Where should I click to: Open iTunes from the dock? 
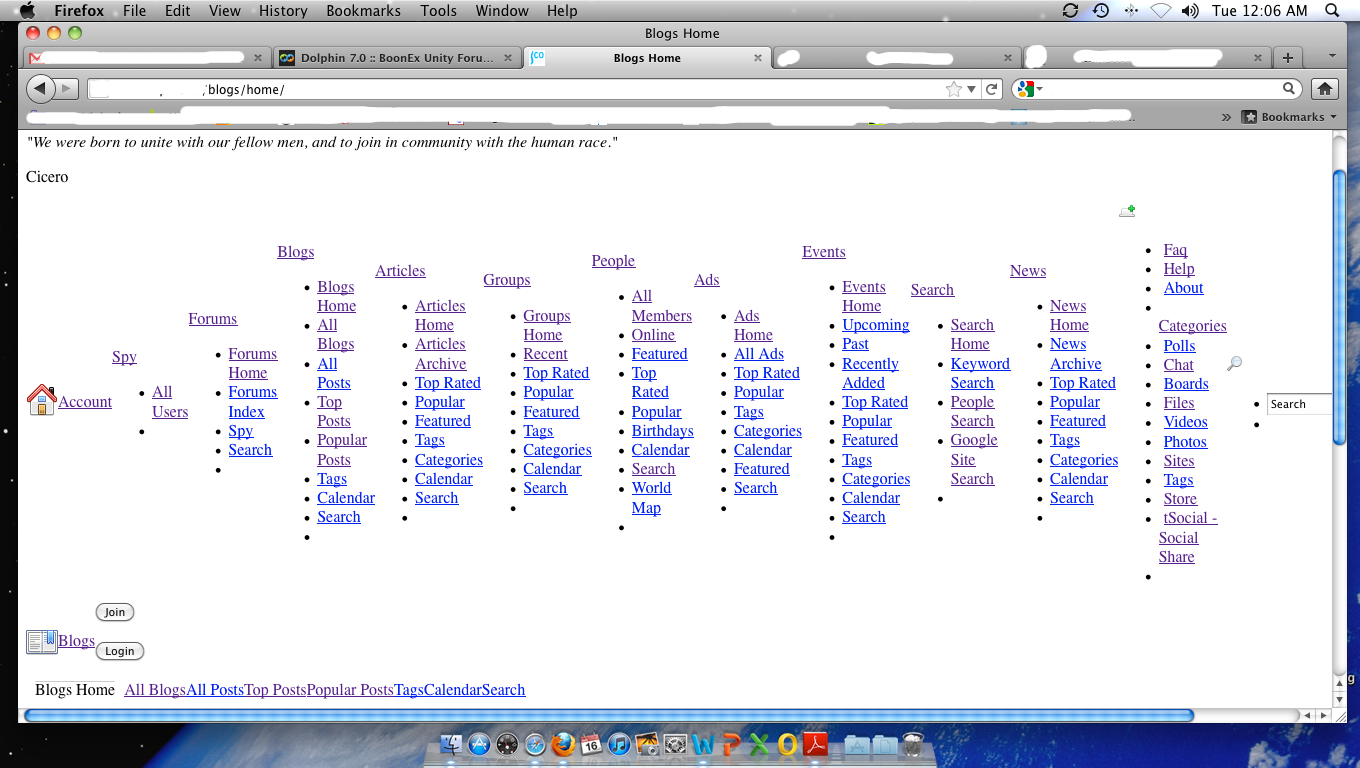coord(618,744)
